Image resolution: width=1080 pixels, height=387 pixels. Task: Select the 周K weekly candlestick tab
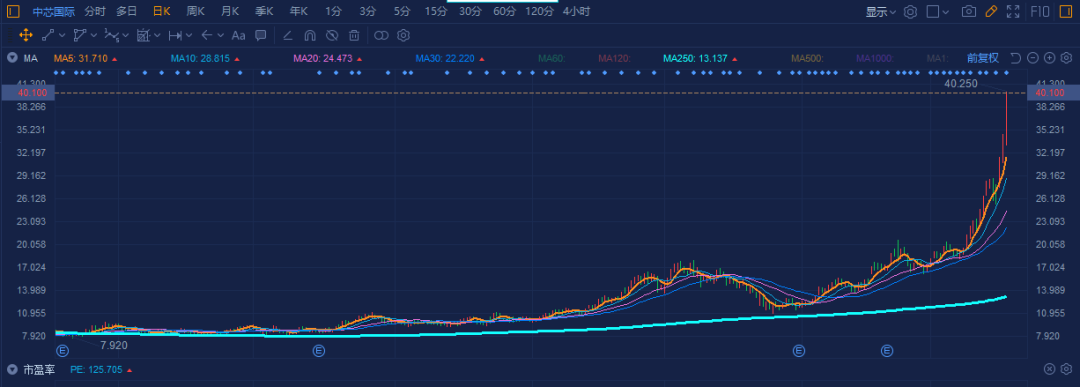click(x=196, y=12)
